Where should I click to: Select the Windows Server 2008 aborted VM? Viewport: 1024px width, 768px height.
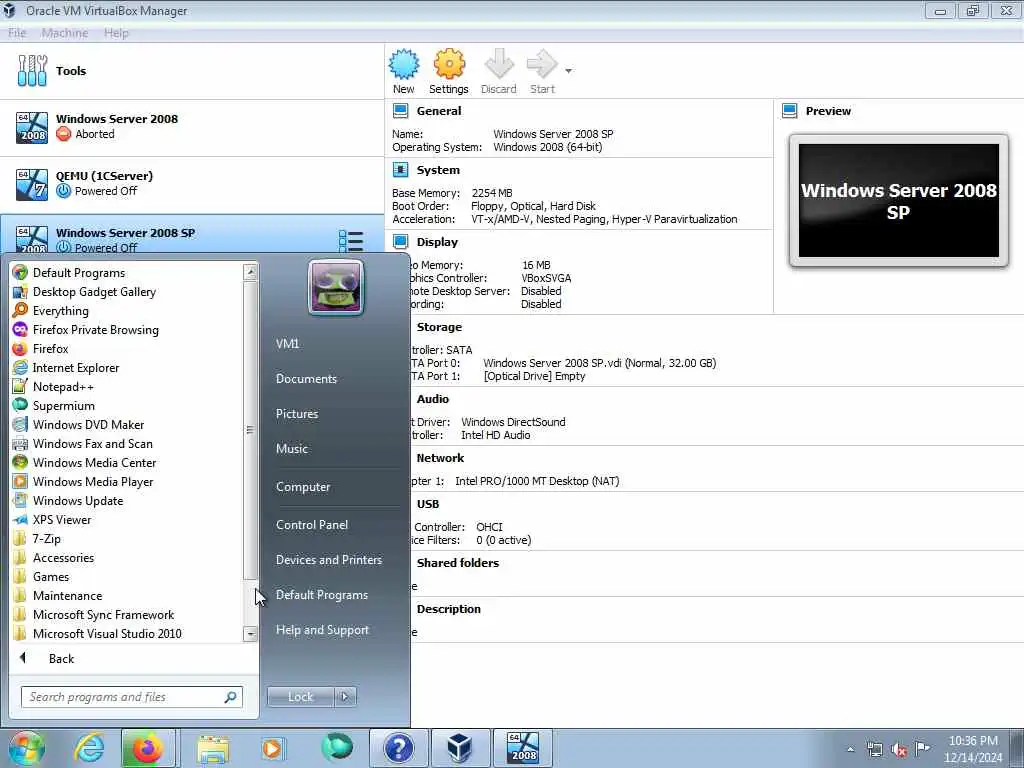coord(192,127)
